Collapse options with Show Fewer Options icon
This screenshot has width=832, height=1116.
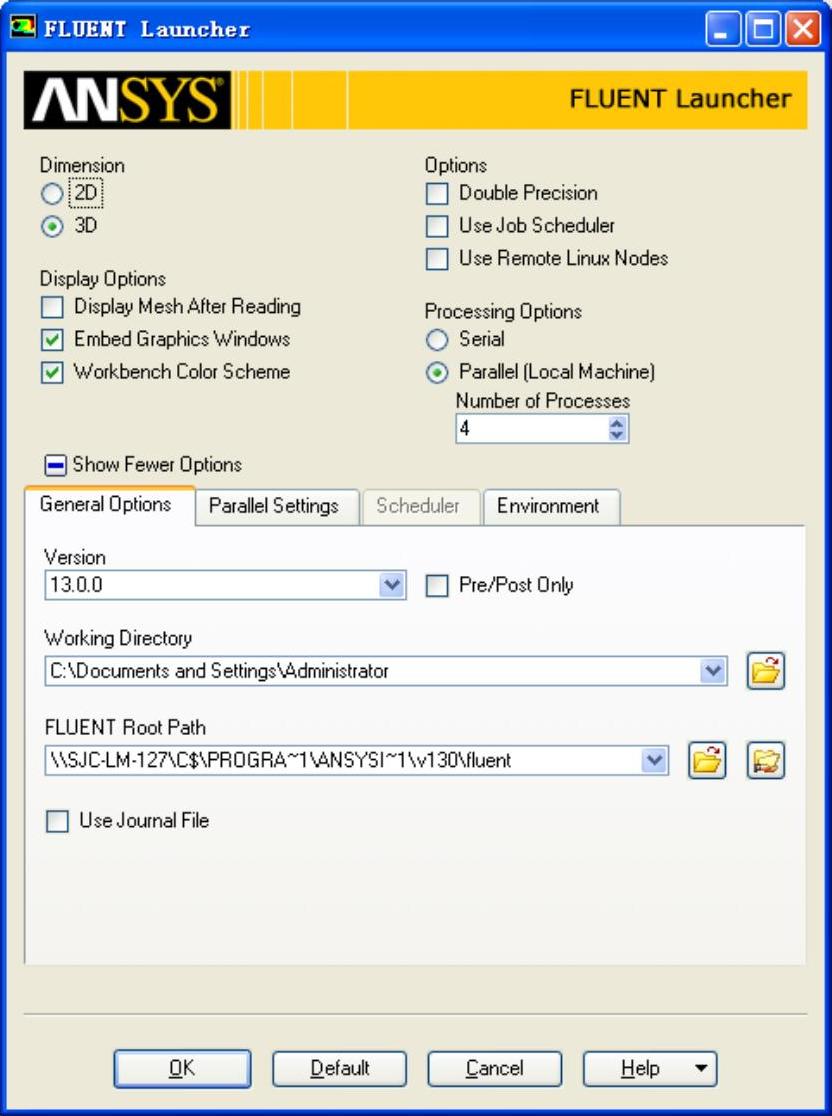pyautogui.click(x=56, y=465)
